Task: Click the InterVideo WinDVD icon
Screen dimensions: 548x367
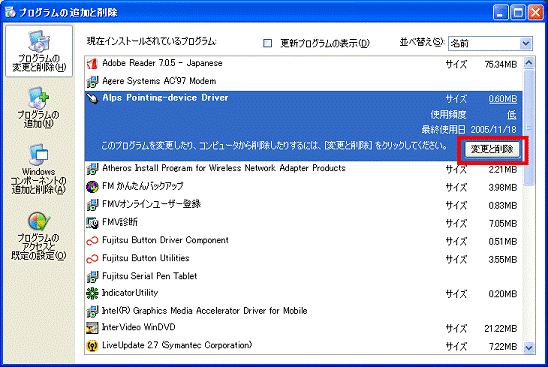Action: (92, 328)
